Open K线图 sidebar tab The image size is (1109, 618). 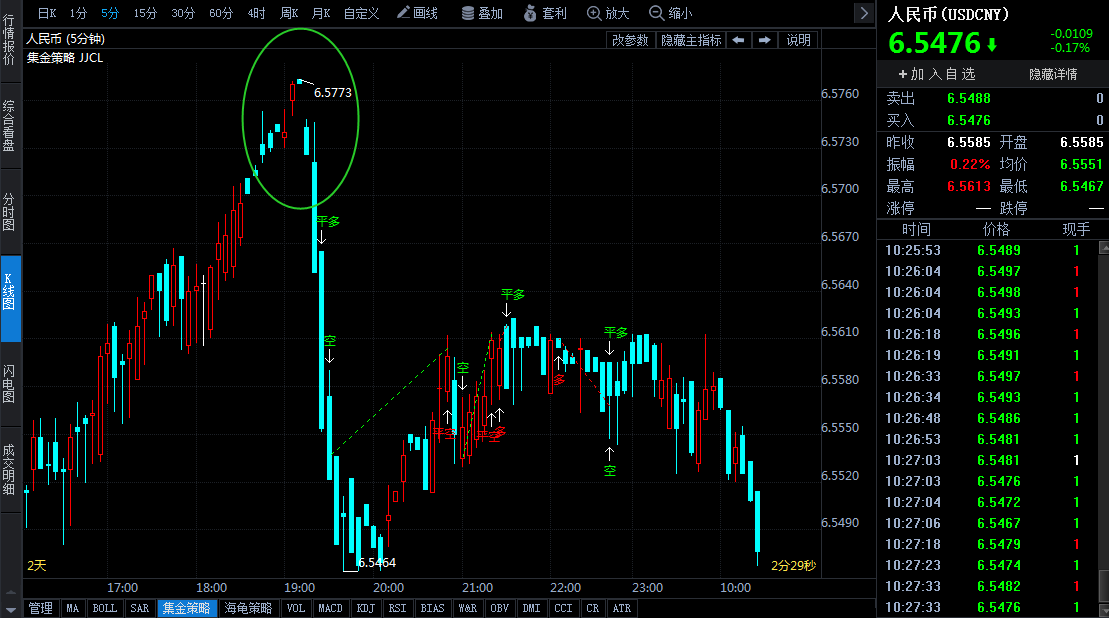click(x=9, y=298)
